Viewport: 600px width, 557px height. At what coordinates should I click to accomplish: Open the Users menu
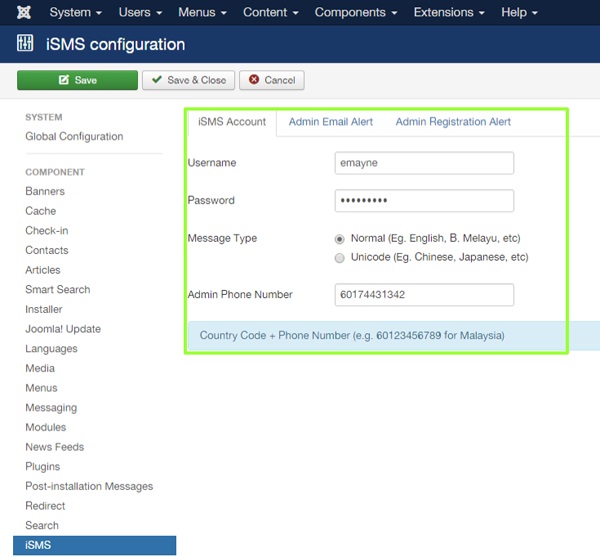point(140,12)
